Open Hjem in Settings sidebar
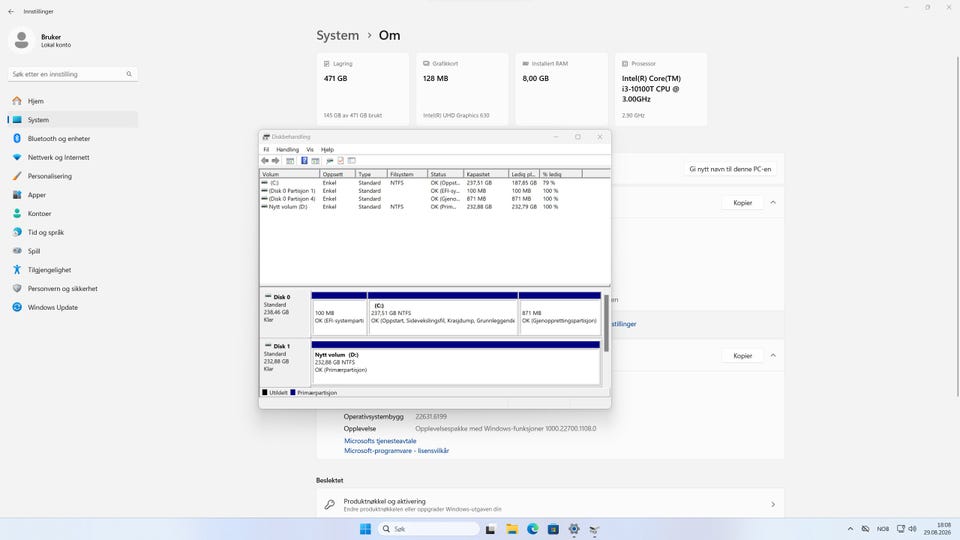 tap(72, 101)
